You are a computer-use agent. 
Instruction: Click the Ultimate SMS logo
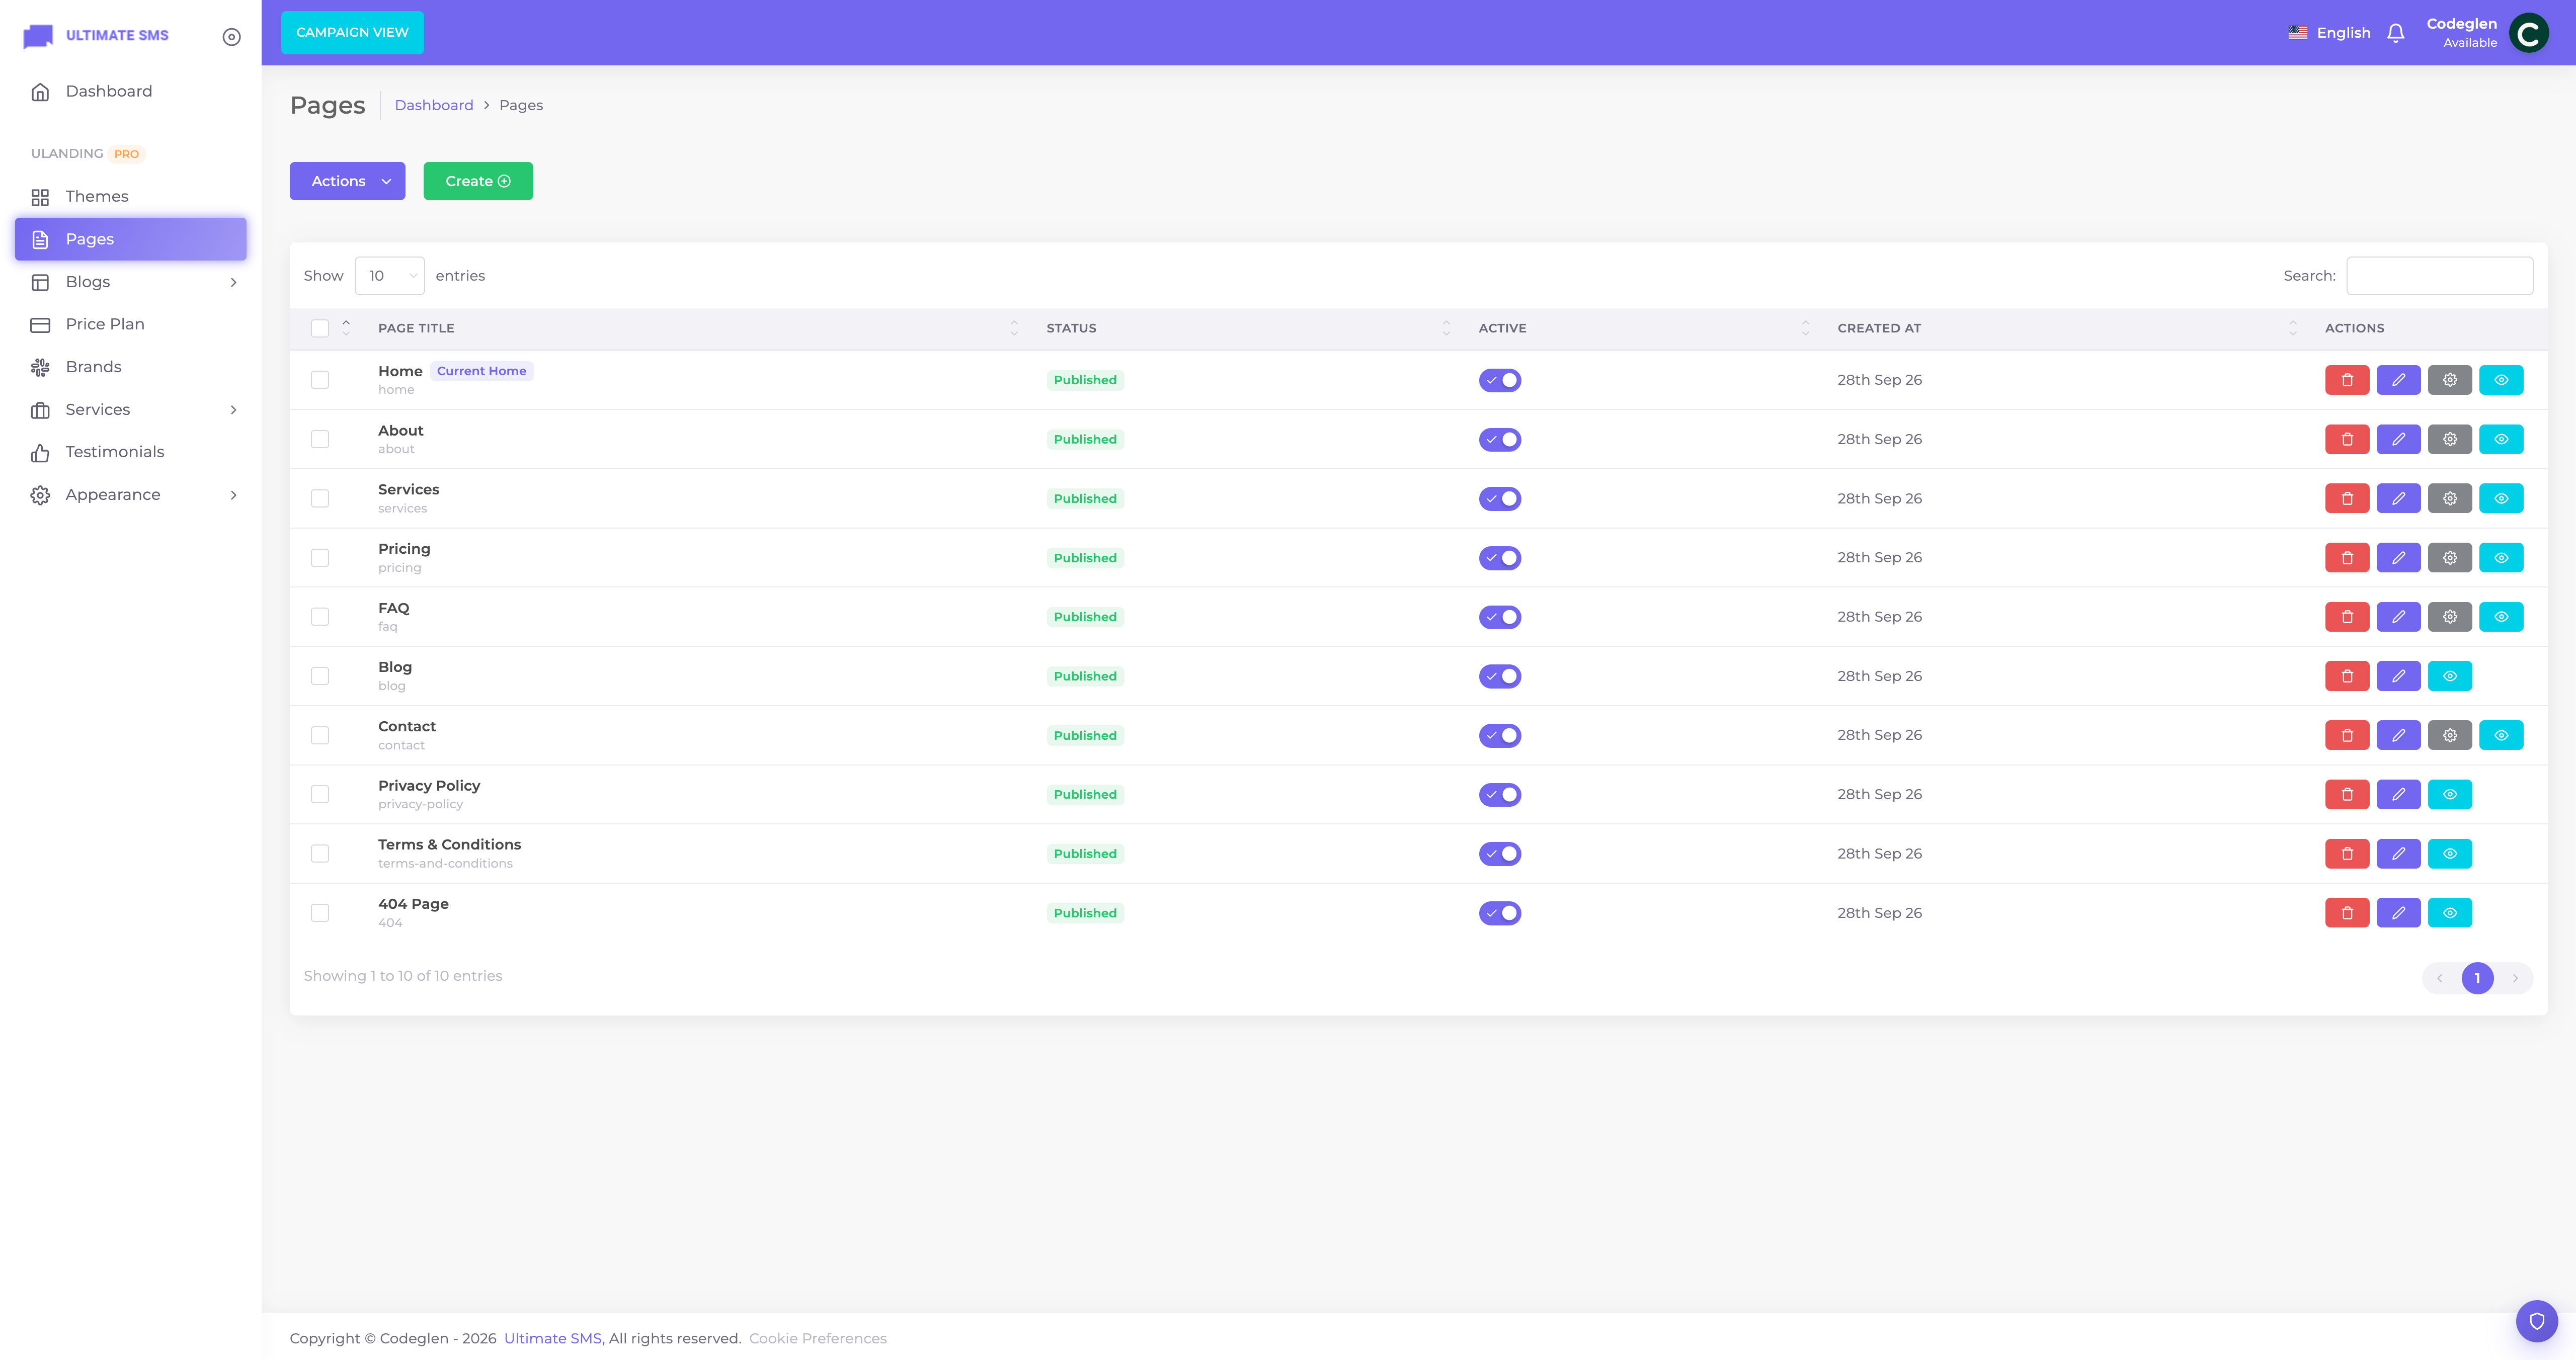(96, 36)
